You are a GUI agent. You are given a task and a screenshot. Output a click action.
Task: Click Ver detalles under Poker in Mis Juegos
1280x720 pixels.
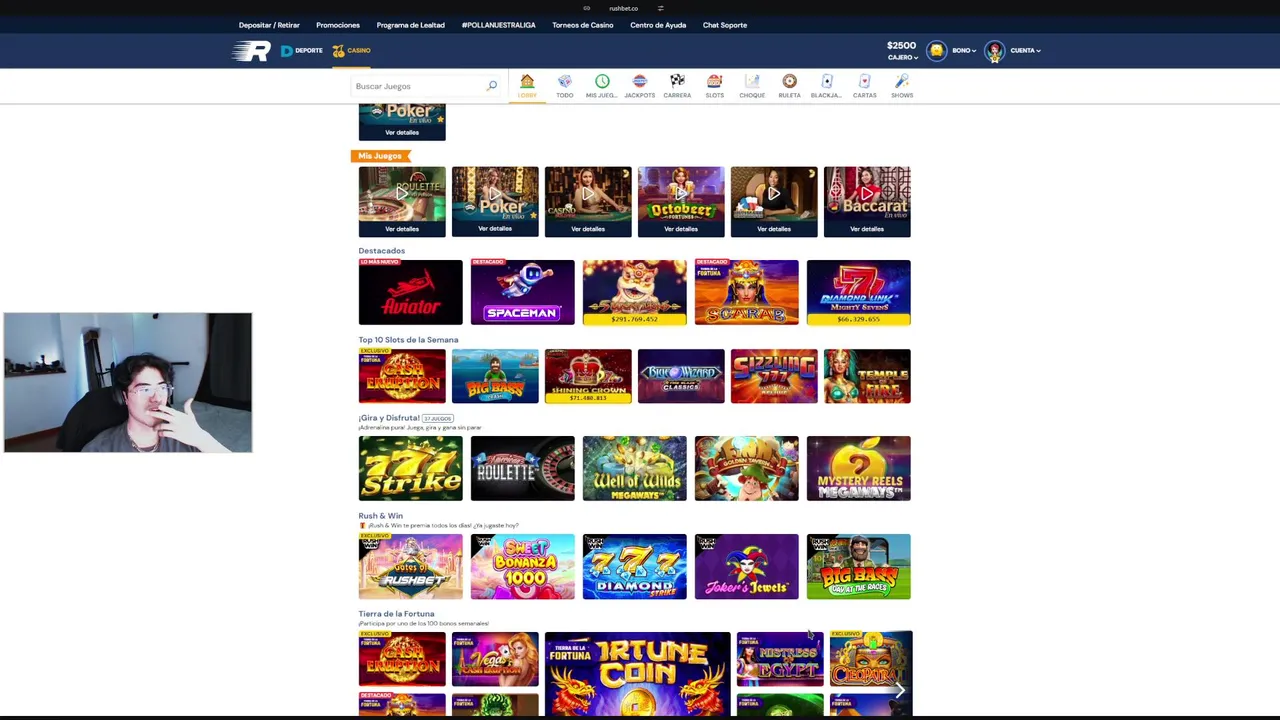[495, 229]
